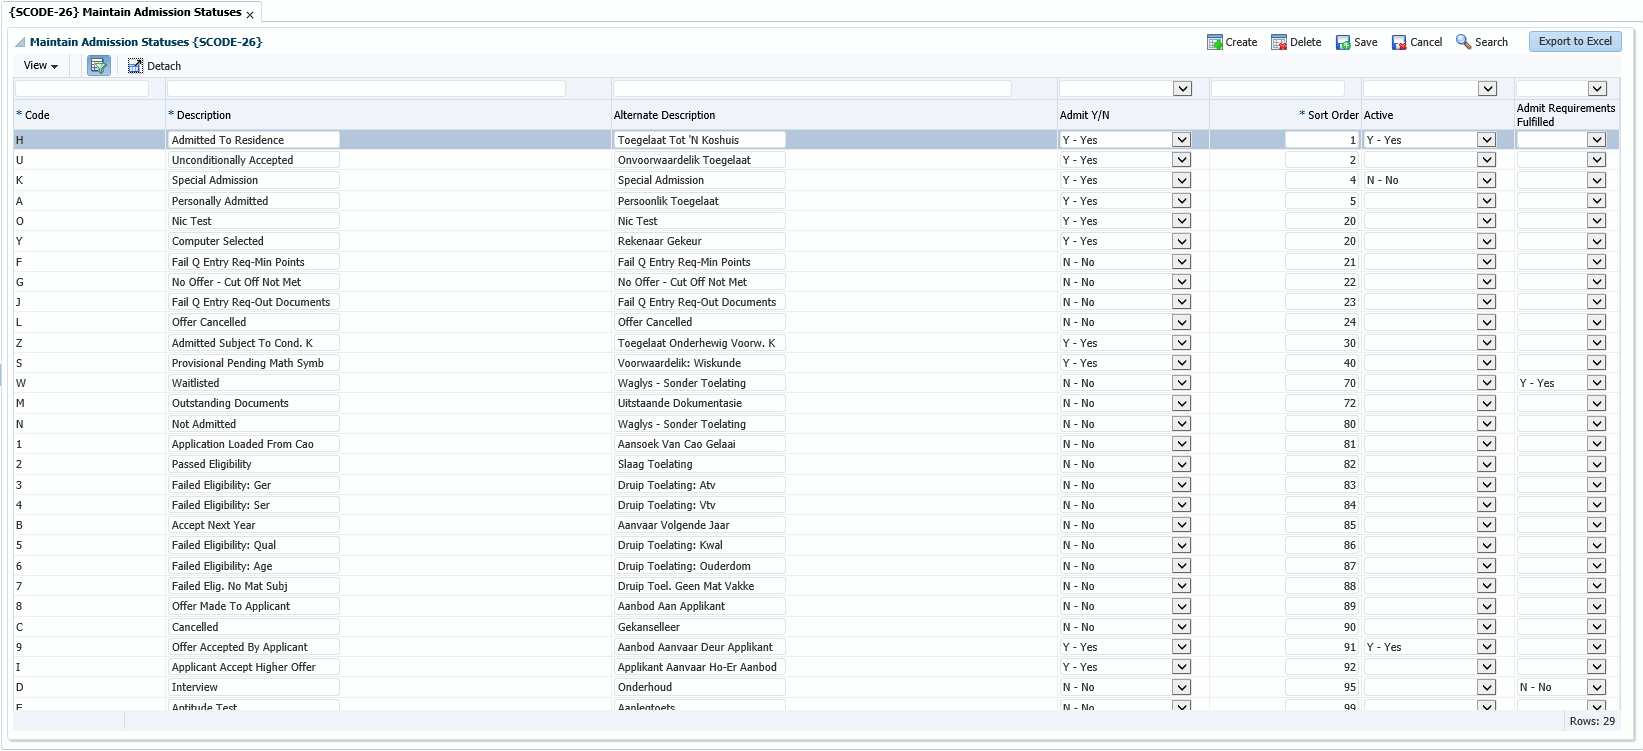1643x751 pixels.
Task: Click the Cancel icon in toolbar
Action: (1399, 42)
